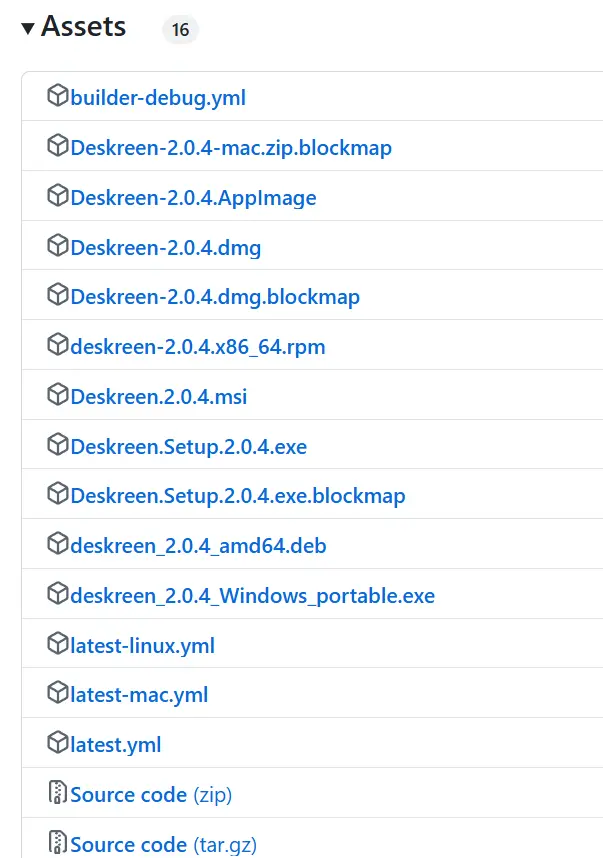603x858 pixels.
Task: Click the 16 assets count badge
Action: 180,30
